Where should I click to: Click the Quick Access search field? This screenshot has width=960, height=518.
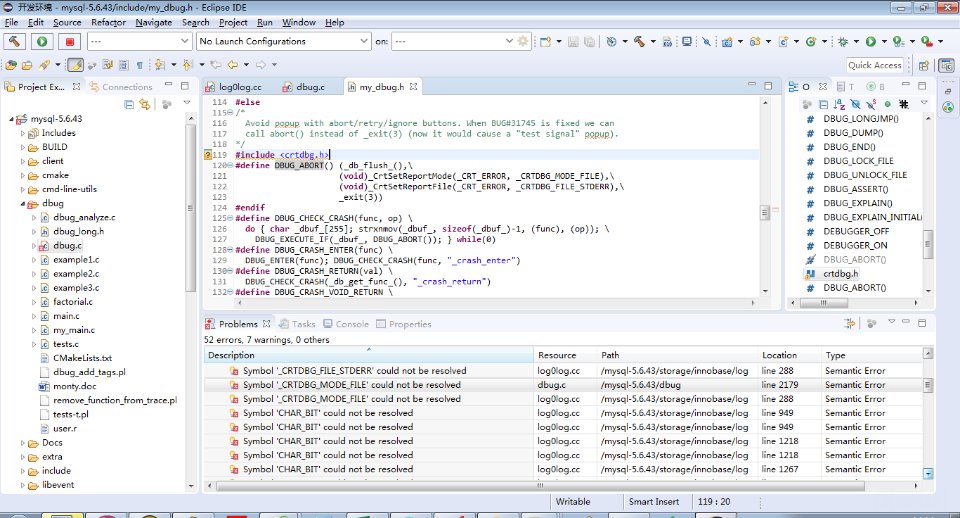tap(874, 65)
